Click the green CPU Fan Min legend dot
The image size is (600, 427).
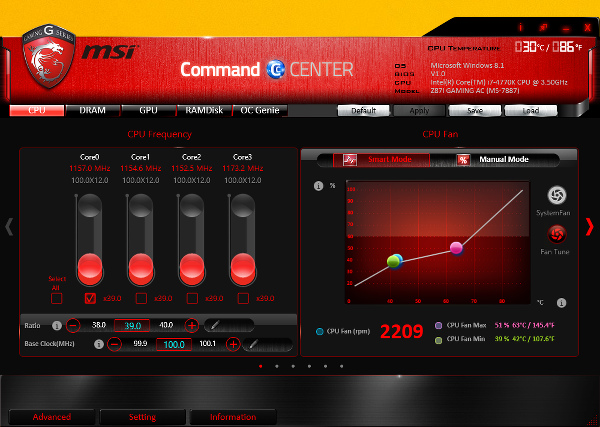click(x=439, y=339)
